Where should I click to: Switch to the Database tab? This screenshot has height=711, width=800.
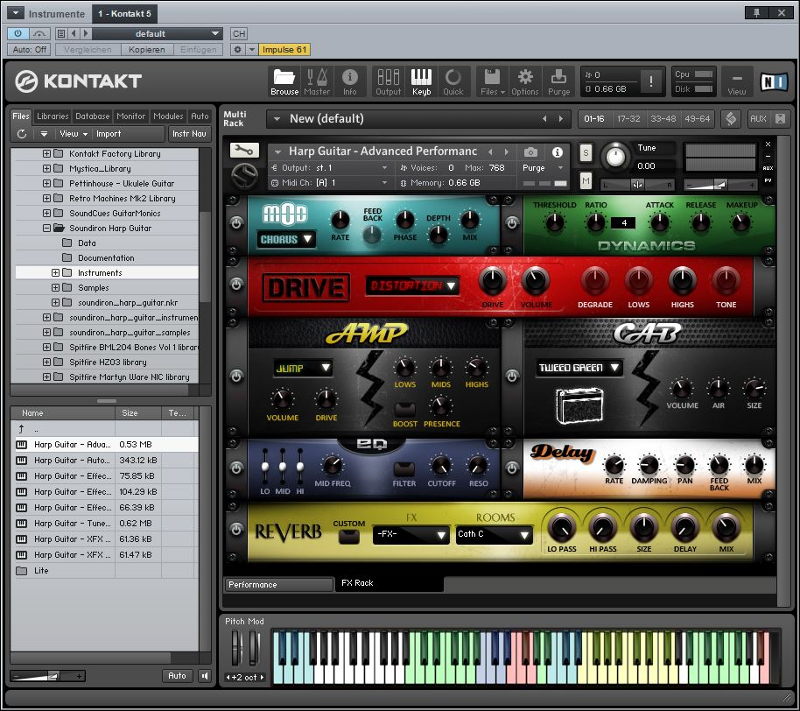coord(92,116)
